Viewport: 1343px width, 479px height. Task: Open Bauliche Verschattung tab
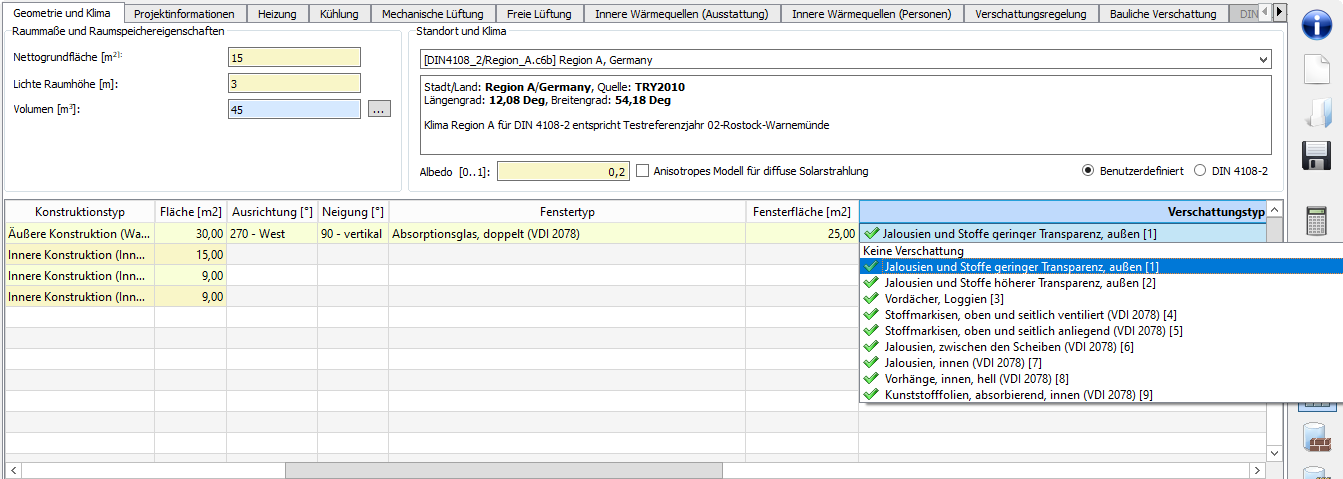click(1163, 14)
